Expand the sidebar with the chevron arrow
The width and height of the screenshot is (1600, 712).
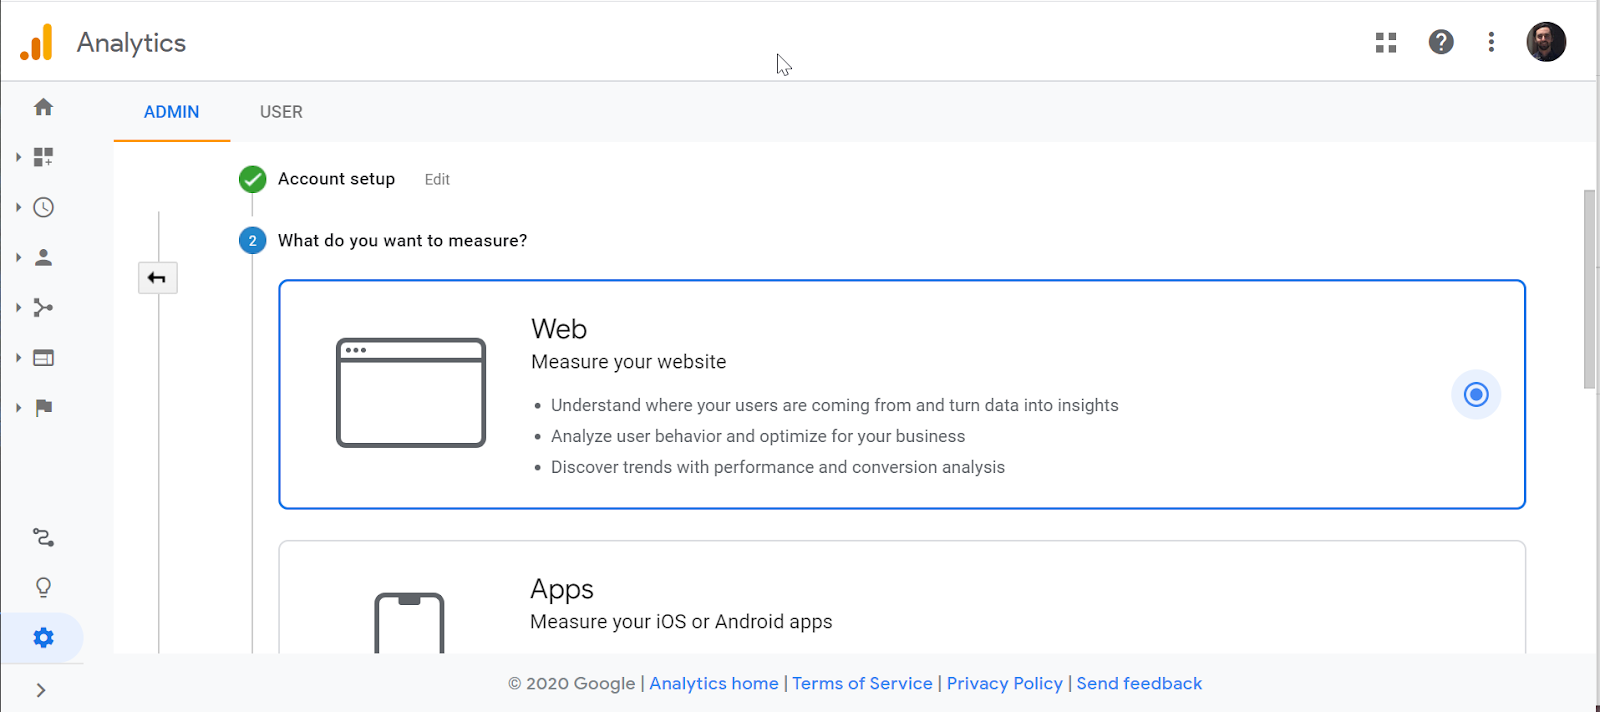pos(41,690)
